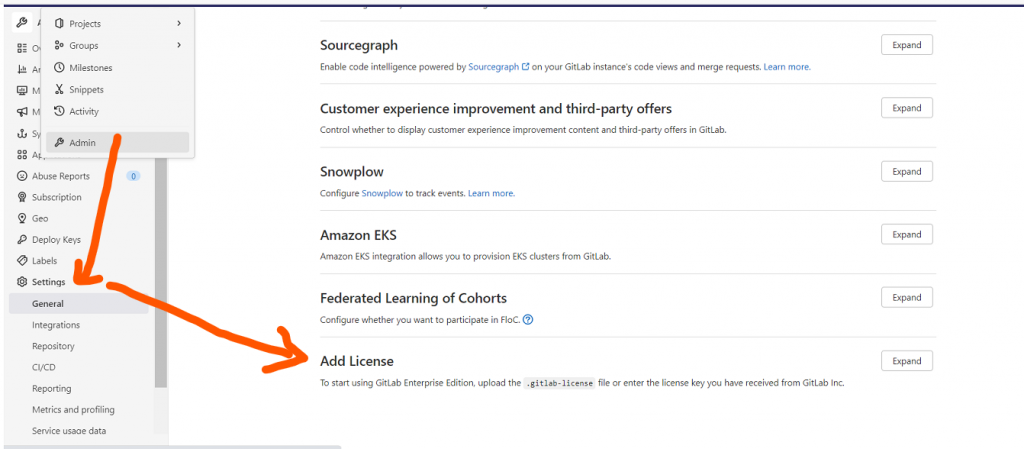The height and width of the screenshot is (449, 1024).
Task: Click the Labels tag icon in the sidebar
Action: (22, 261)
